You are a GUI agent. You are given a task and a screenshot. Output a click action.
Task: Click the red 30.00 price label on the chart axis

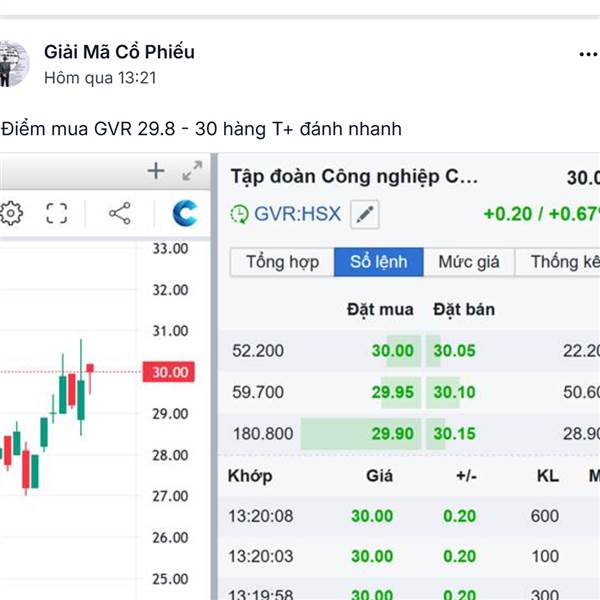tap(169, 372)
